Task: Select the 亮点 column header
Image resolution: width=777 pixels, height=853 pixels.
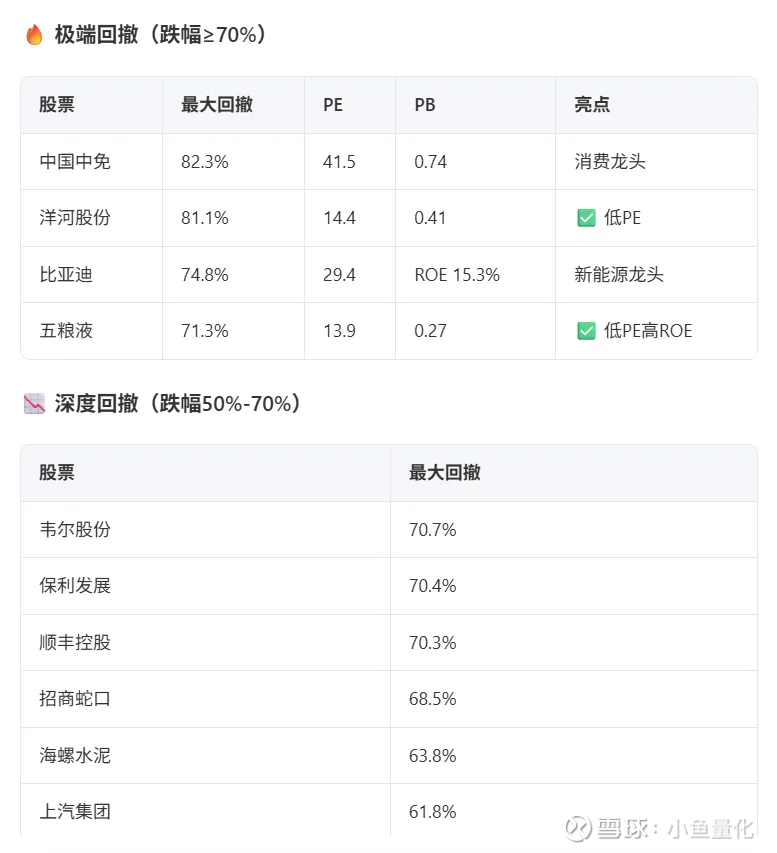Action: (592, 105)
